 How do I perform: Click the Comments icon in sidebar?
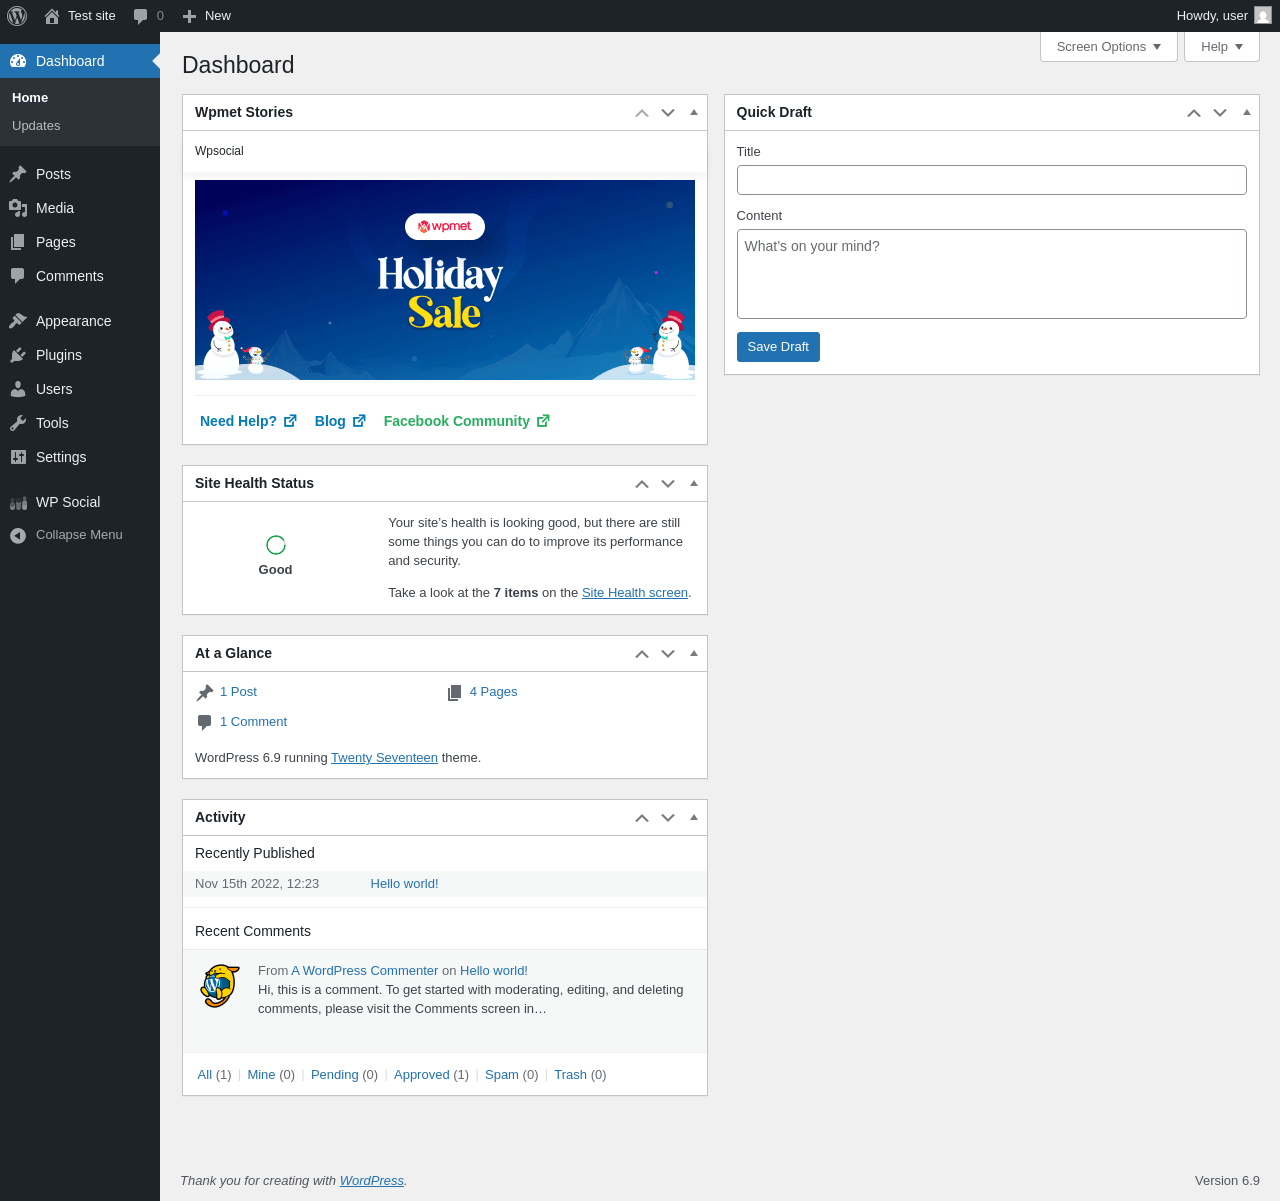[x=18, y=276]
